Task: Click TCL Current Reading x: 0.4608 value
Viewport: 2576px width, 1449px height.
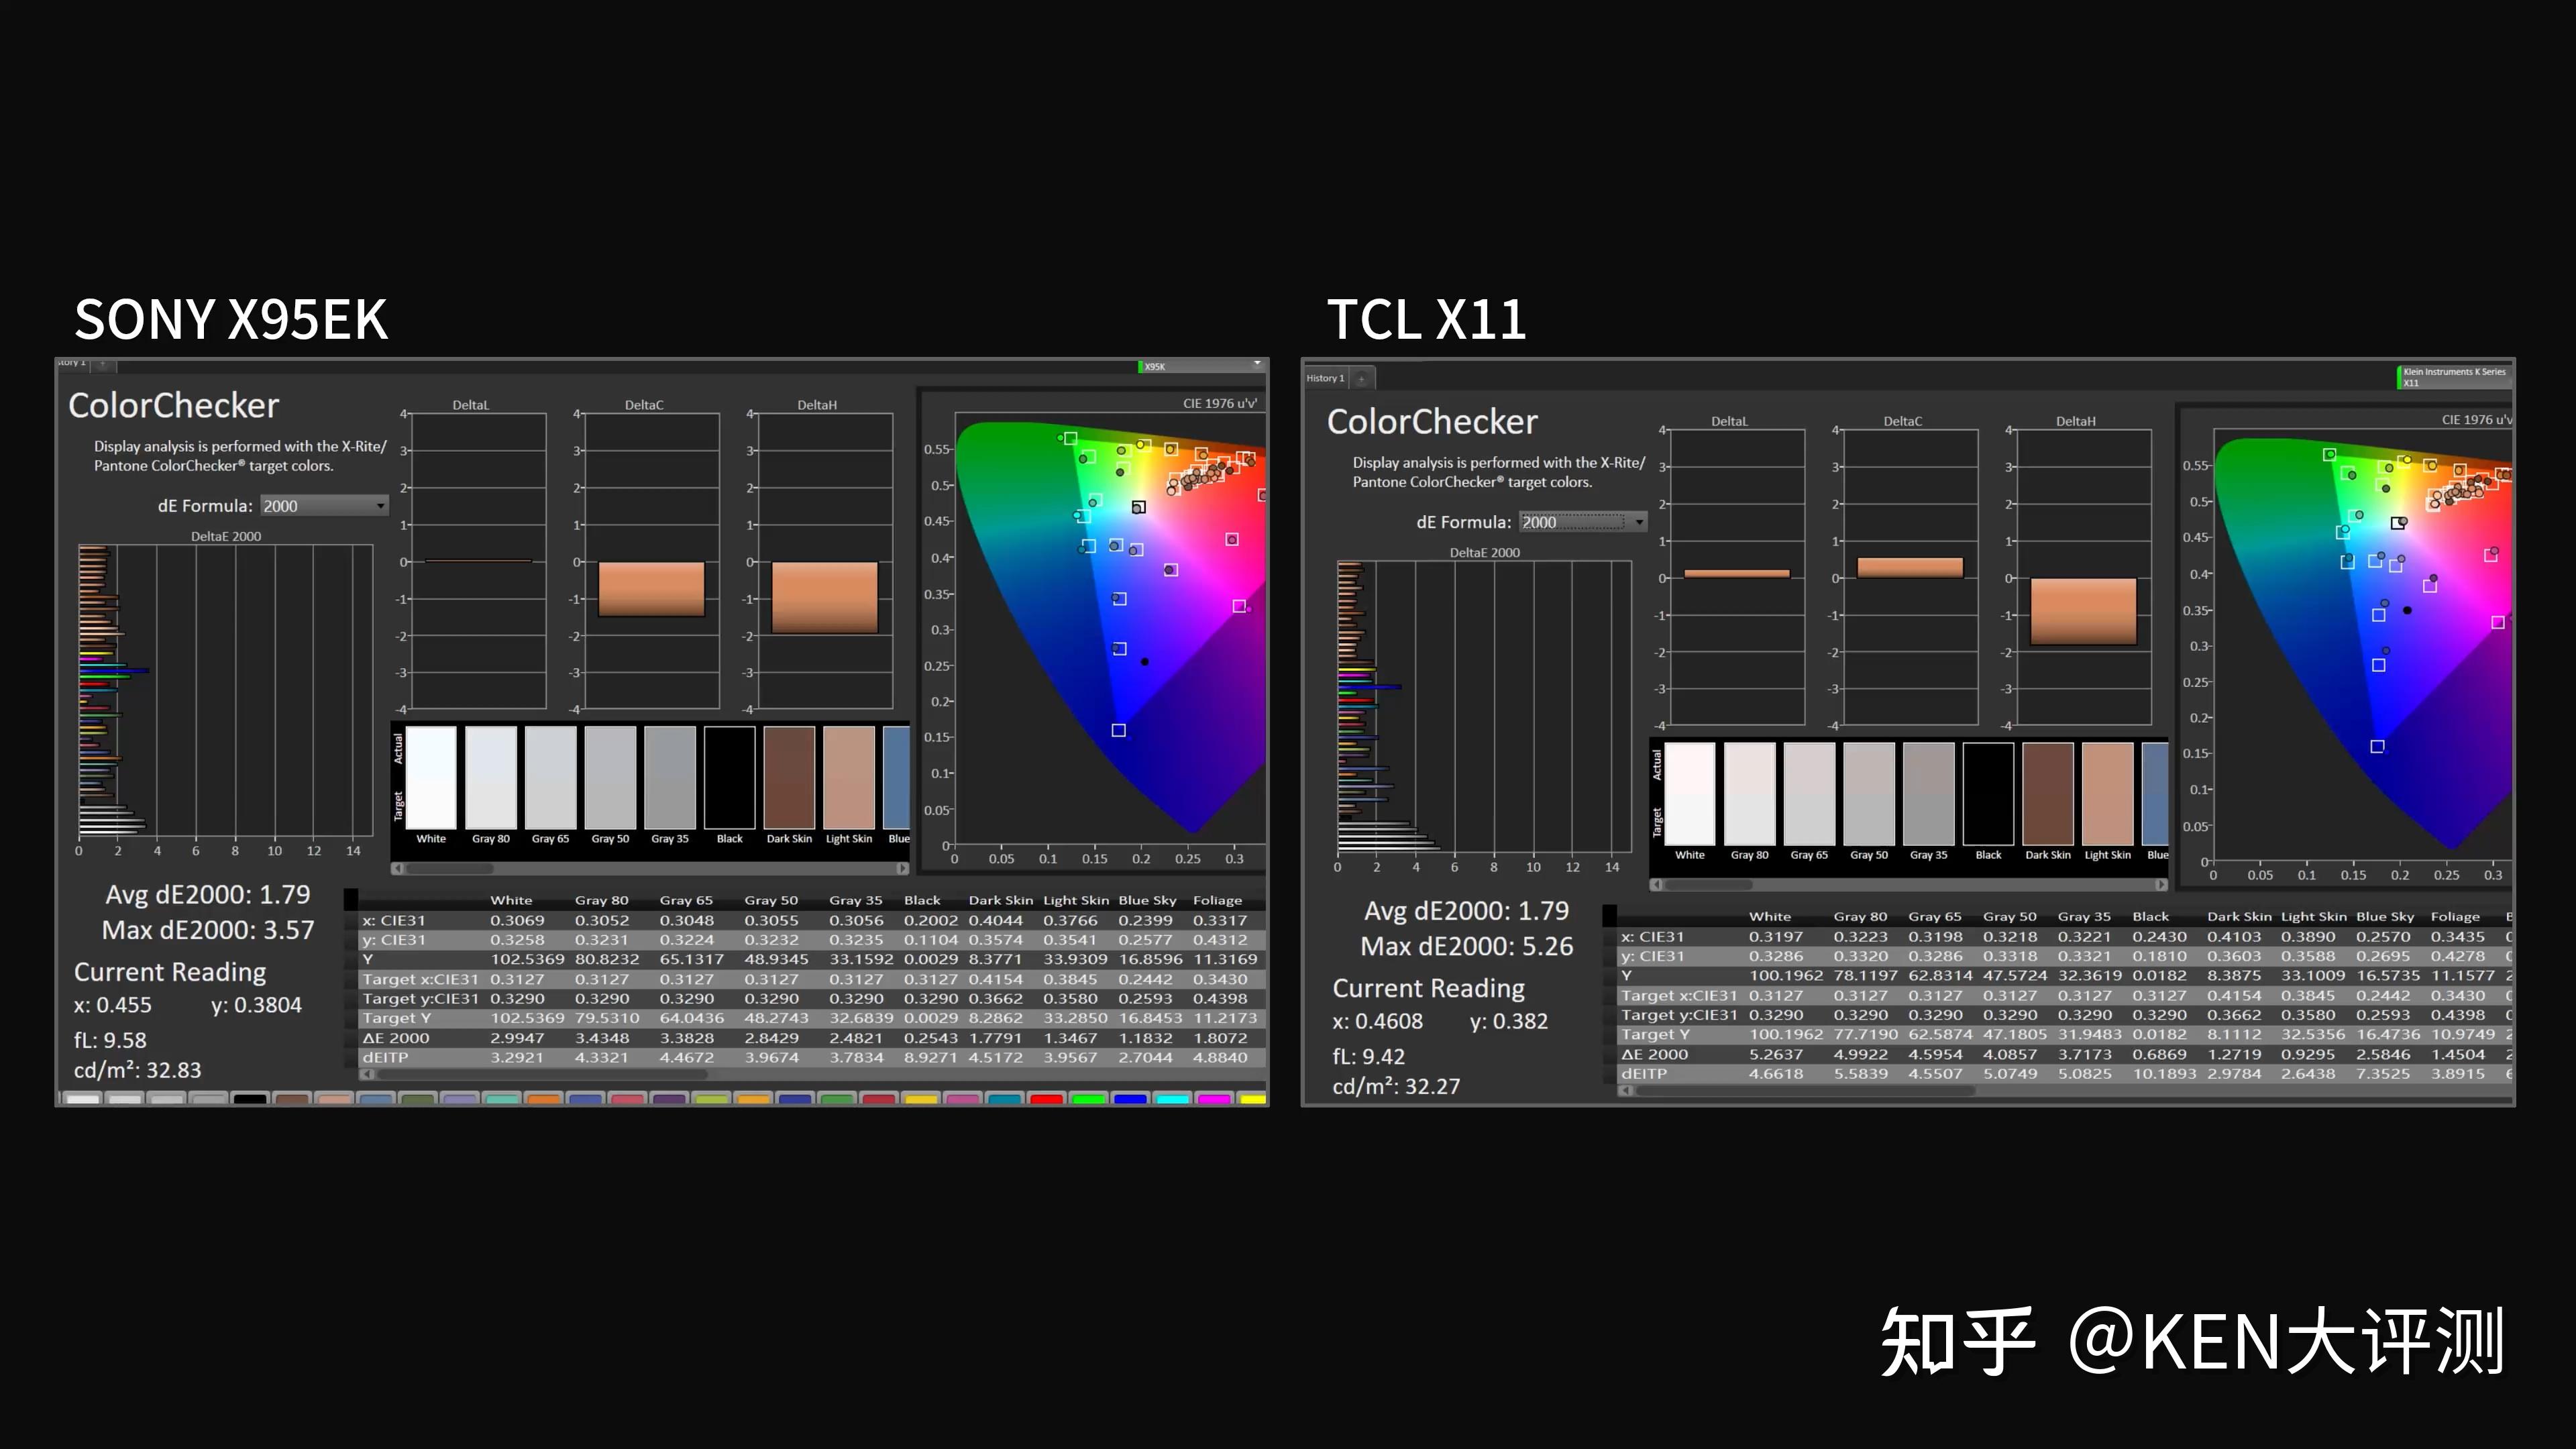Action: tap(1377, 1021)
